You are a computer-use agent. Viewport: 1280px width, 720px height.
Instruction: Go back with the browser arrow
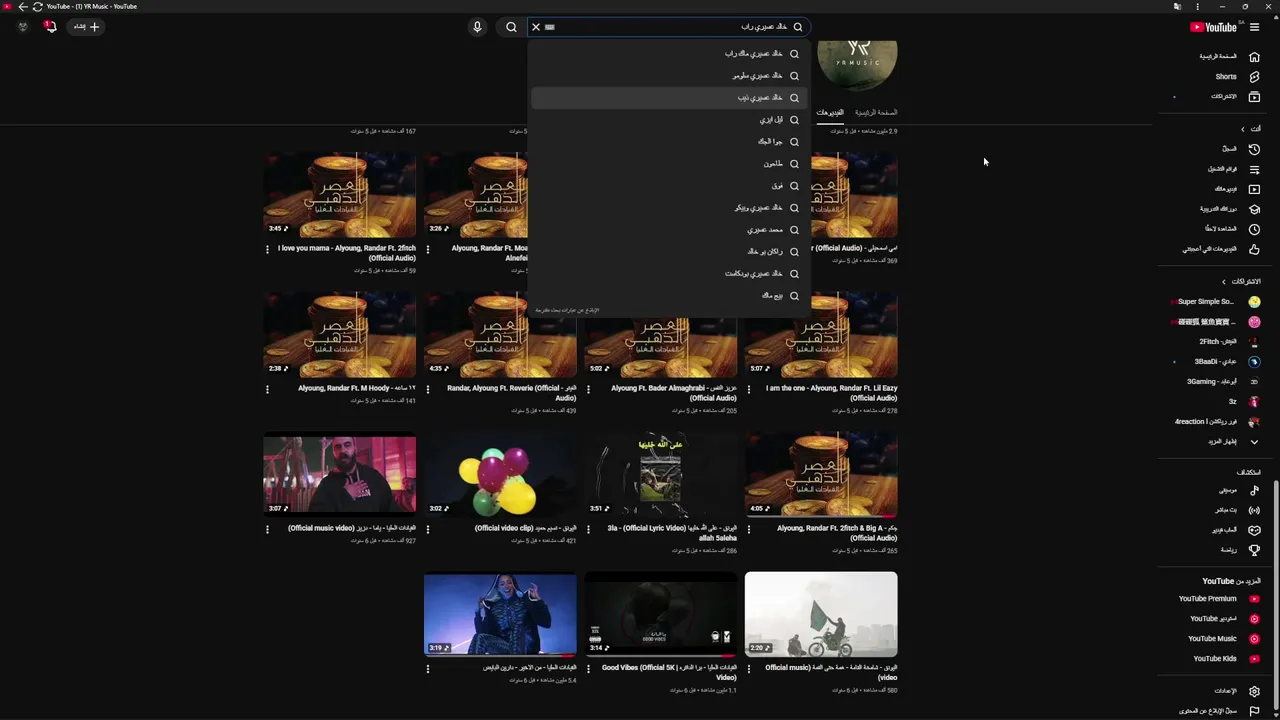(23, 6)
